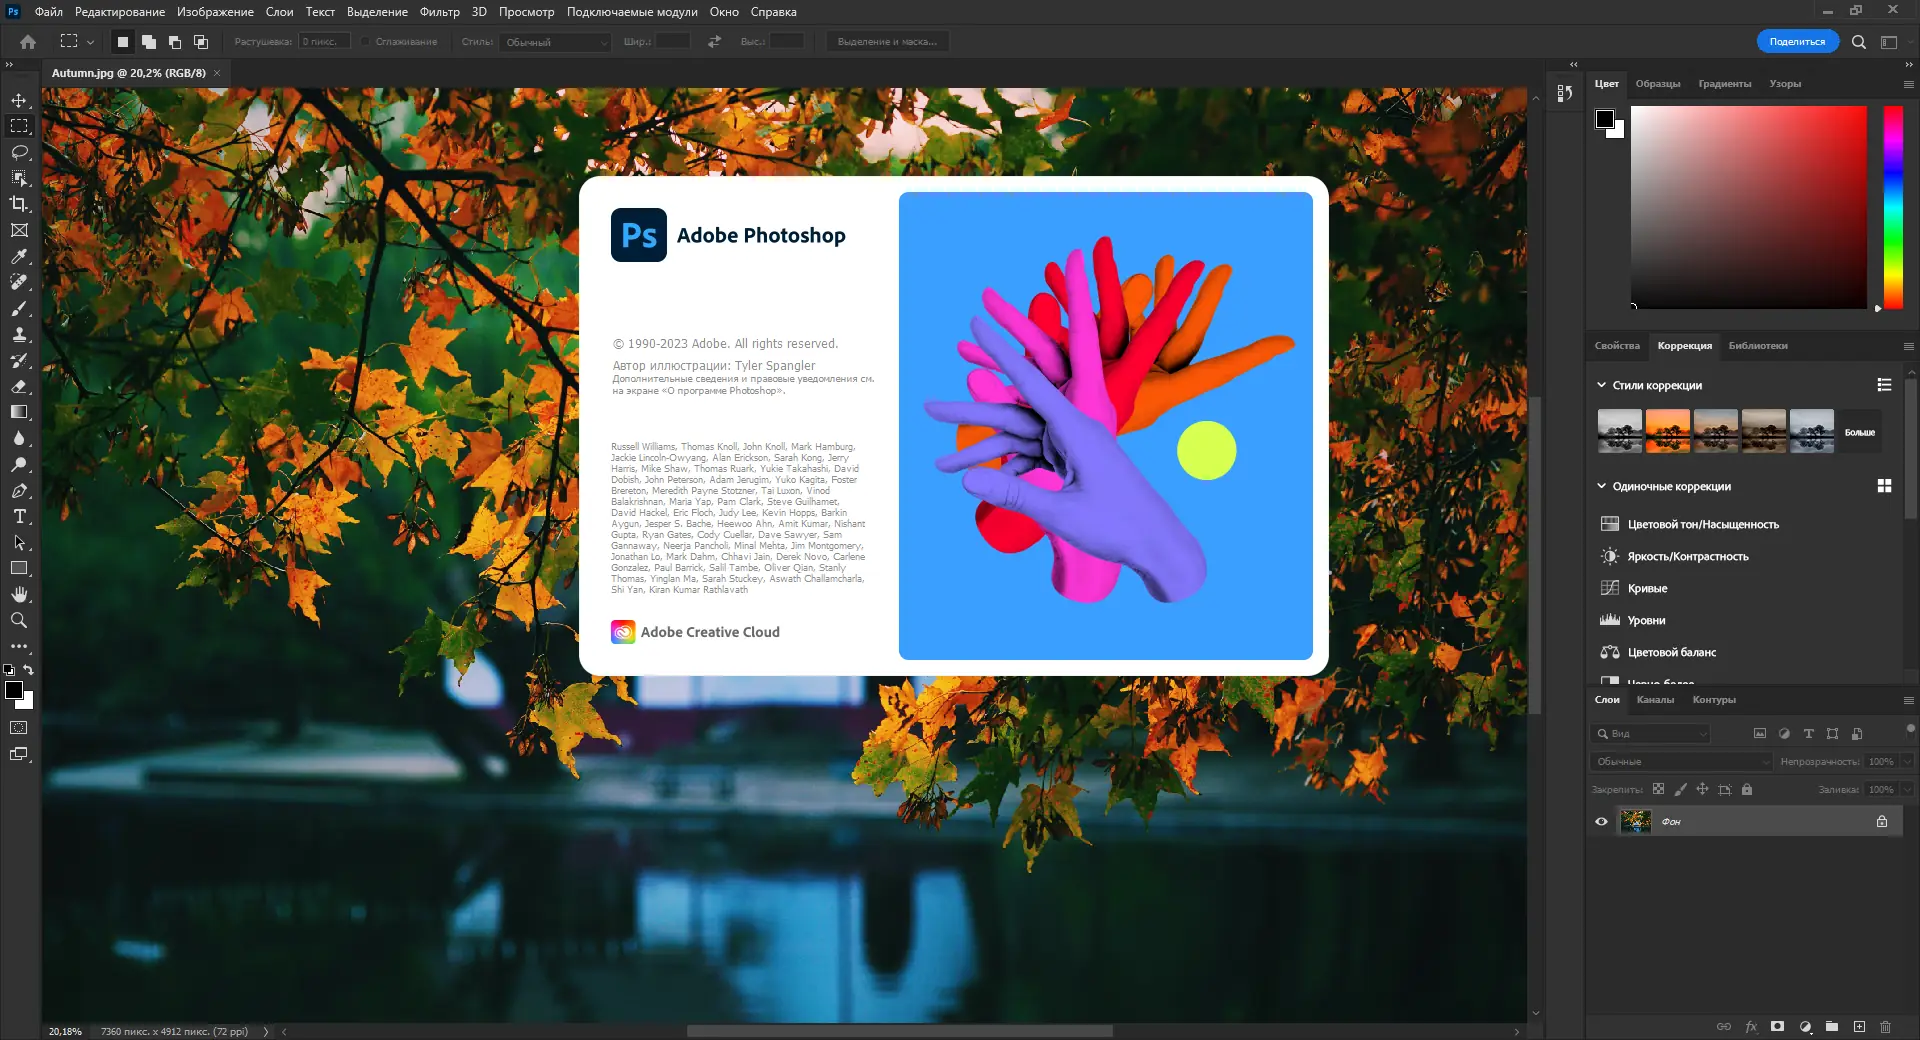Viewport: 1920px width, 1040px height.
Task: Hide the Фон layer
Action: 1601,821
